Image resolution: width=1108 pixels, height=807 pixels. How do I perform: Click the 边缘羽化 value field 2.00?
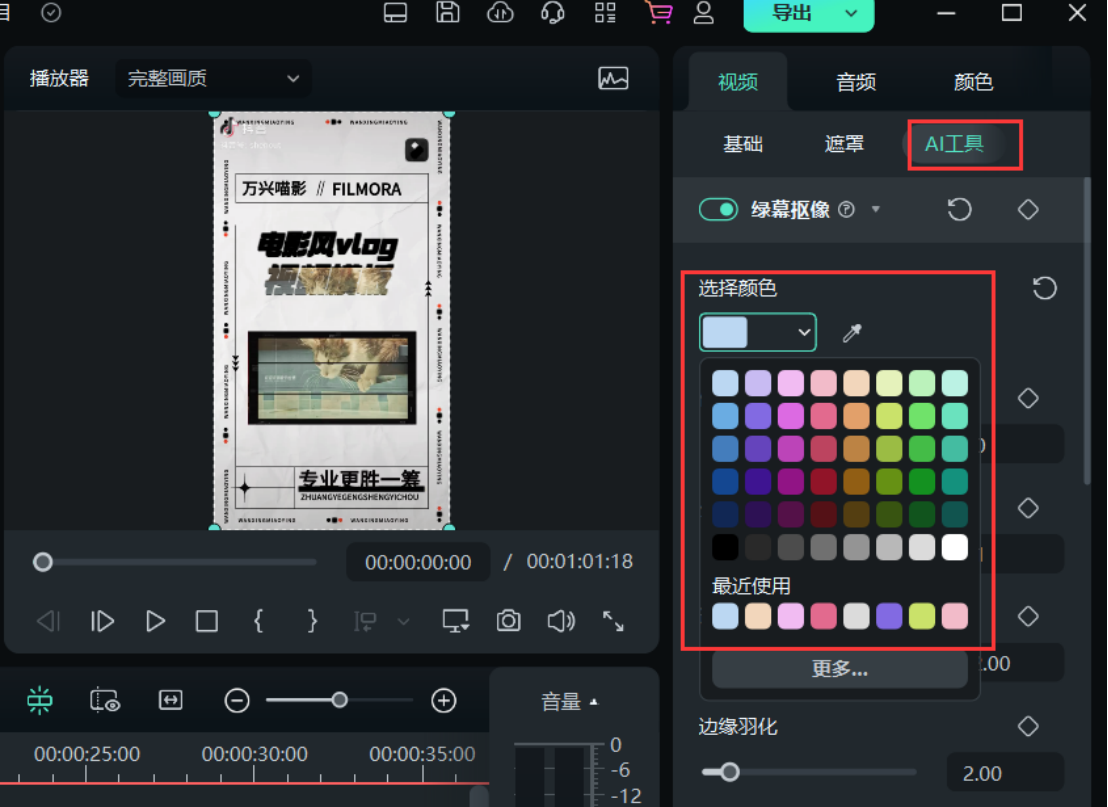coord(1003,773)
